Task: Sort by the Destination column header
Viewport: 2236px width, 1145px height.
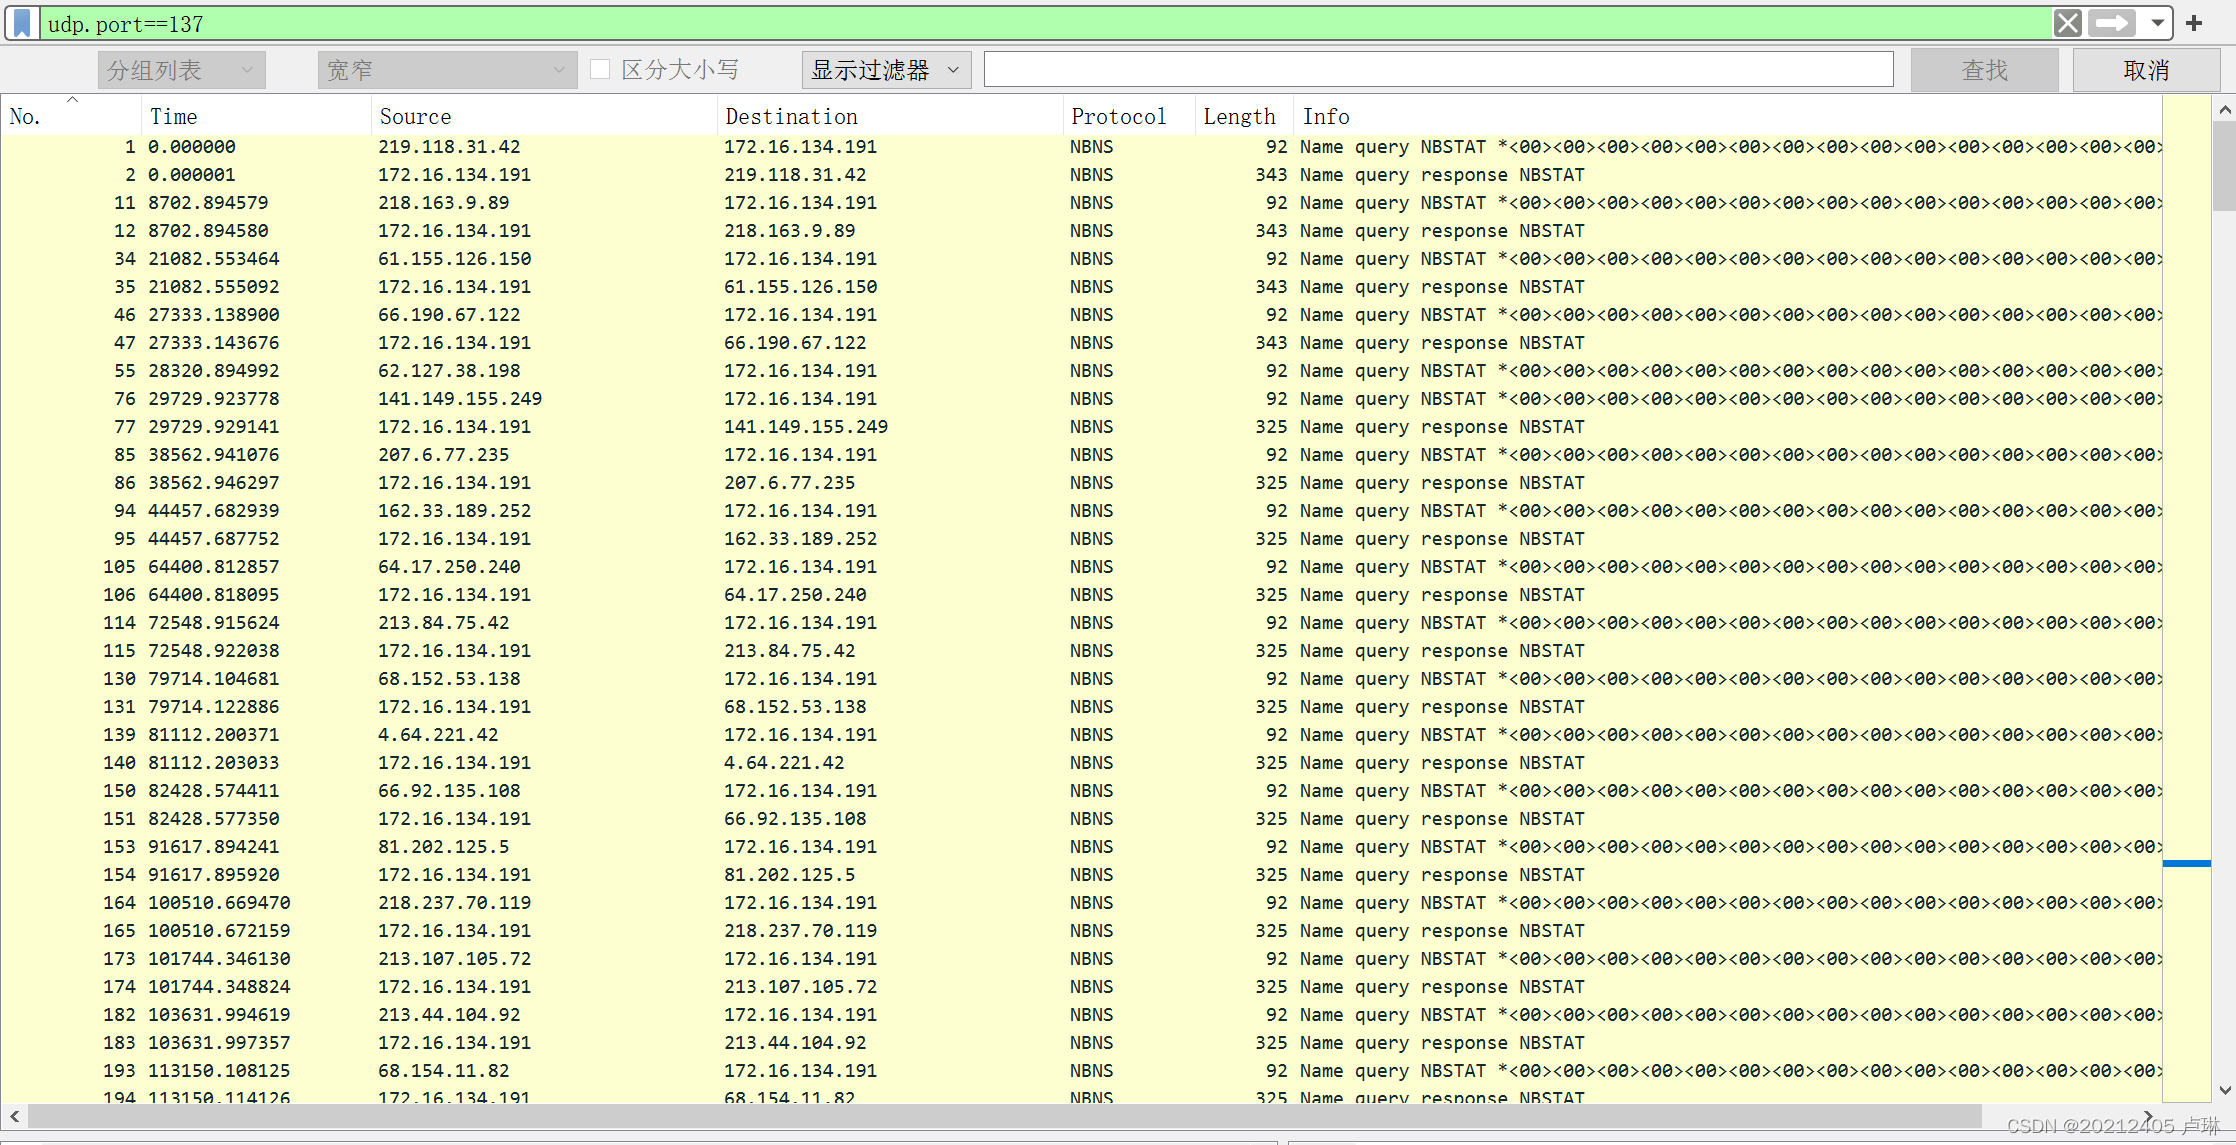Action: click(x=890, y=116)
